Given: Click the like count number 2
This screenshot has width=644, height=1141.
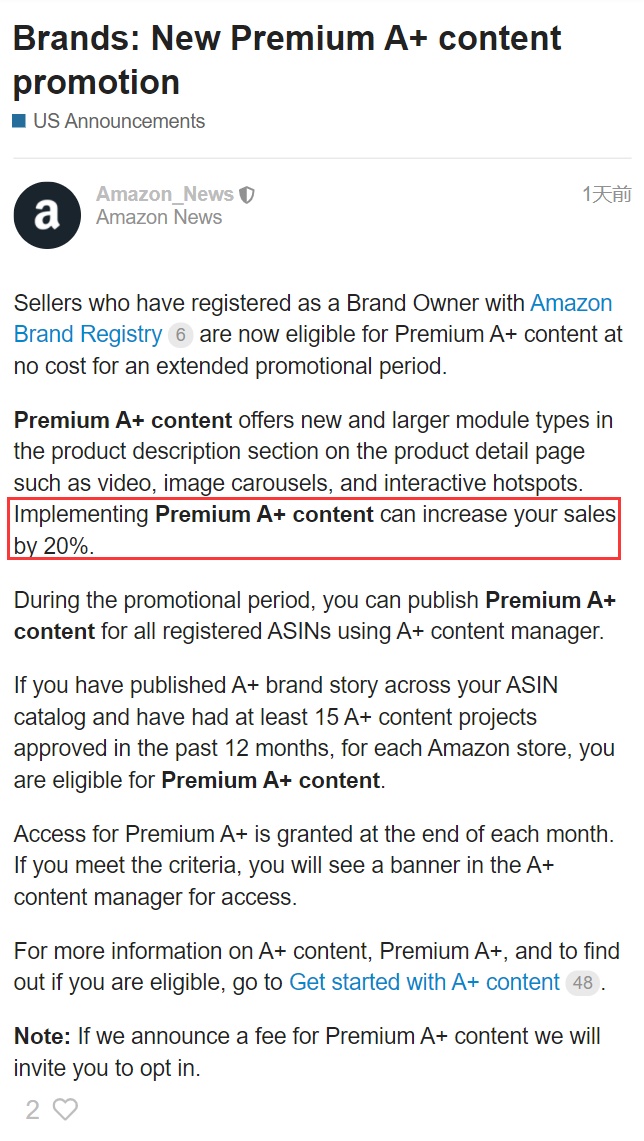Looking at the screenshot, I should [32, 1109].
